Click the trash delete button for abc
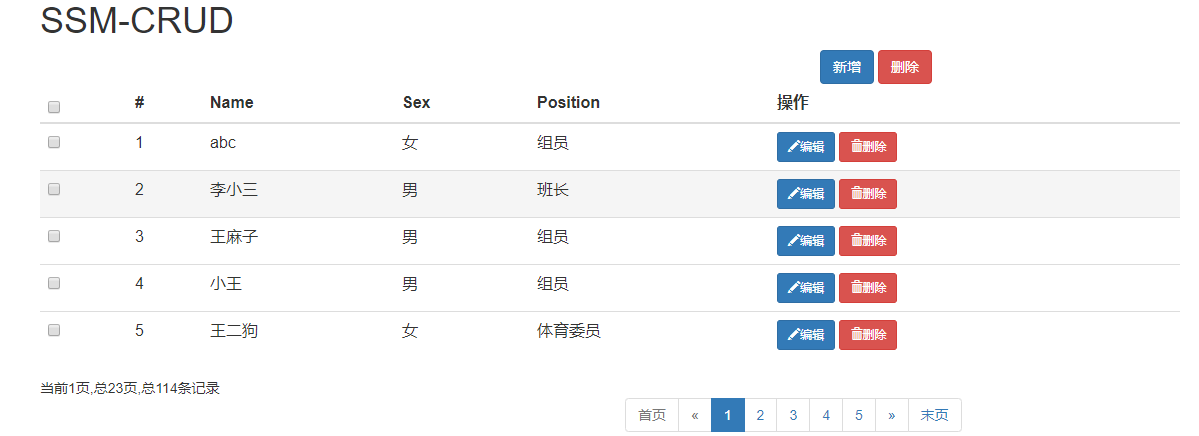Screen dimensions: 1199x436 pos(867,147)
